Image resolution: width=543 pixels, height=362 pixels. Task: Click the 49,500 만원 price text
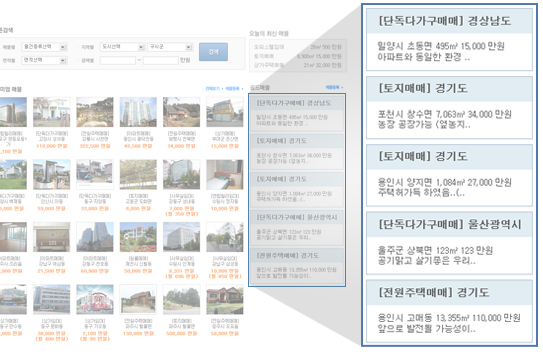(138, 146)
